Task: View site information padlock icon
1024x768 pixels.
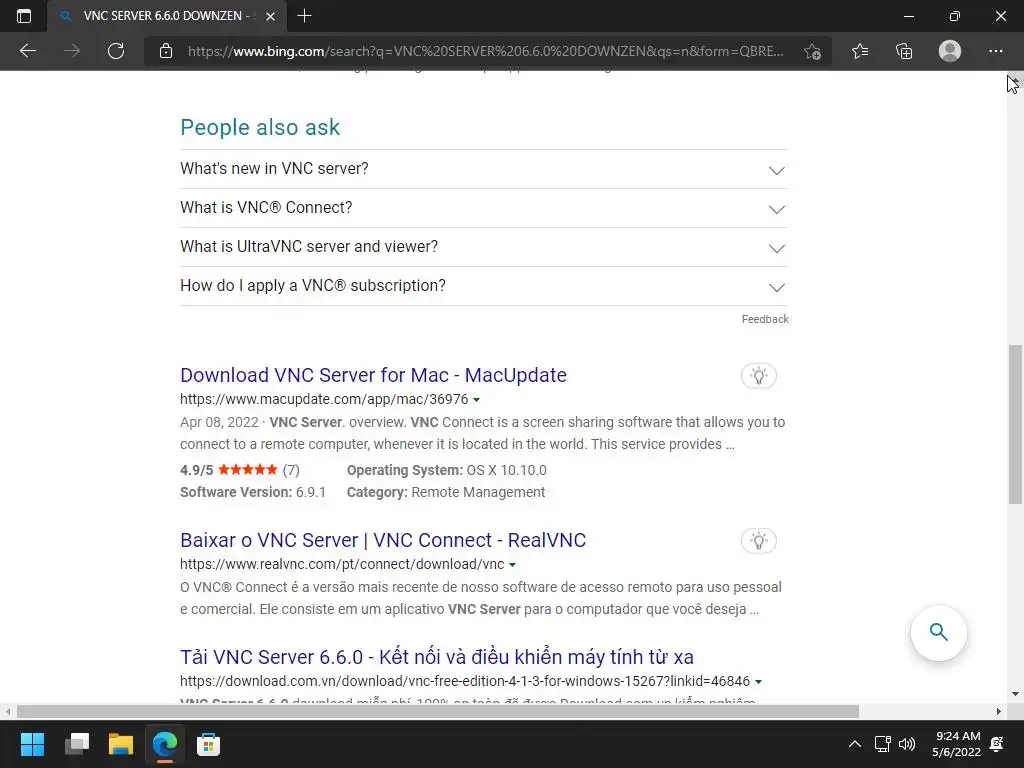Action: click(x=166, y=51)
